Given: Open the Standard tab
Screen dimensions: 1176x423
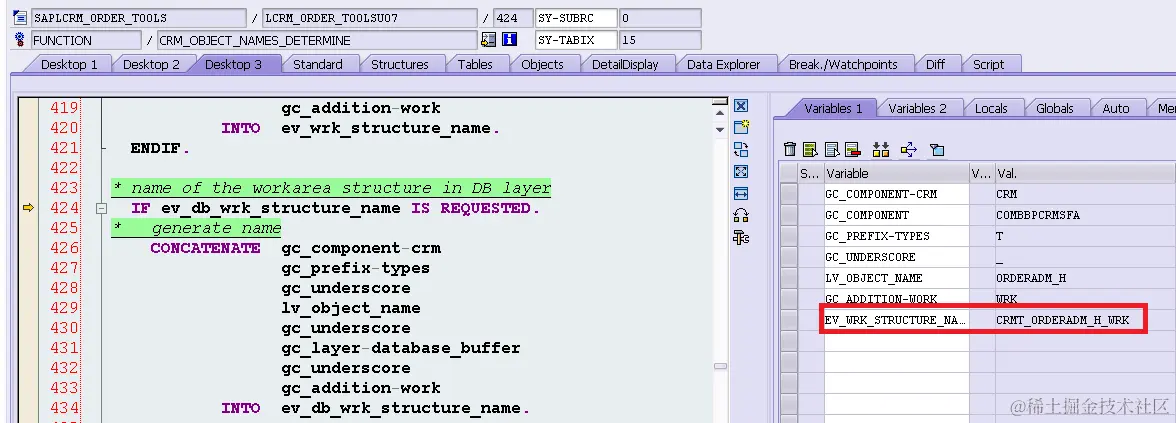Looking at the screenshot, I should 318,64.
